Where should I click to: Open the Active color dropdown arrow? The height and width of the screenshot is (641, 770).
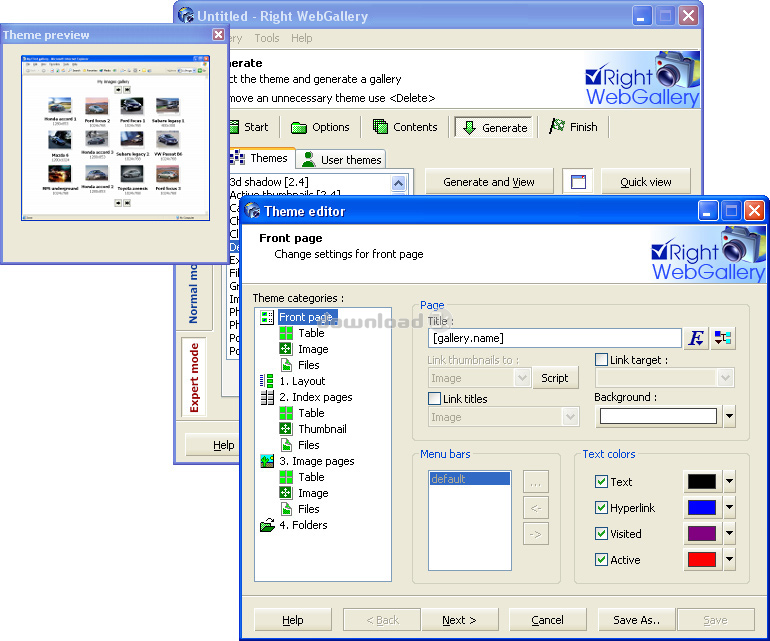pos(729,560)
